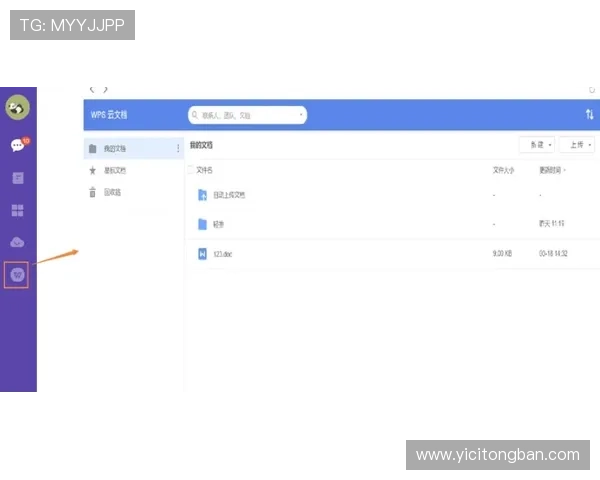600x480 pixels.
Task: Click the folder icon of 自动上传文档
Action: (202, 195)
